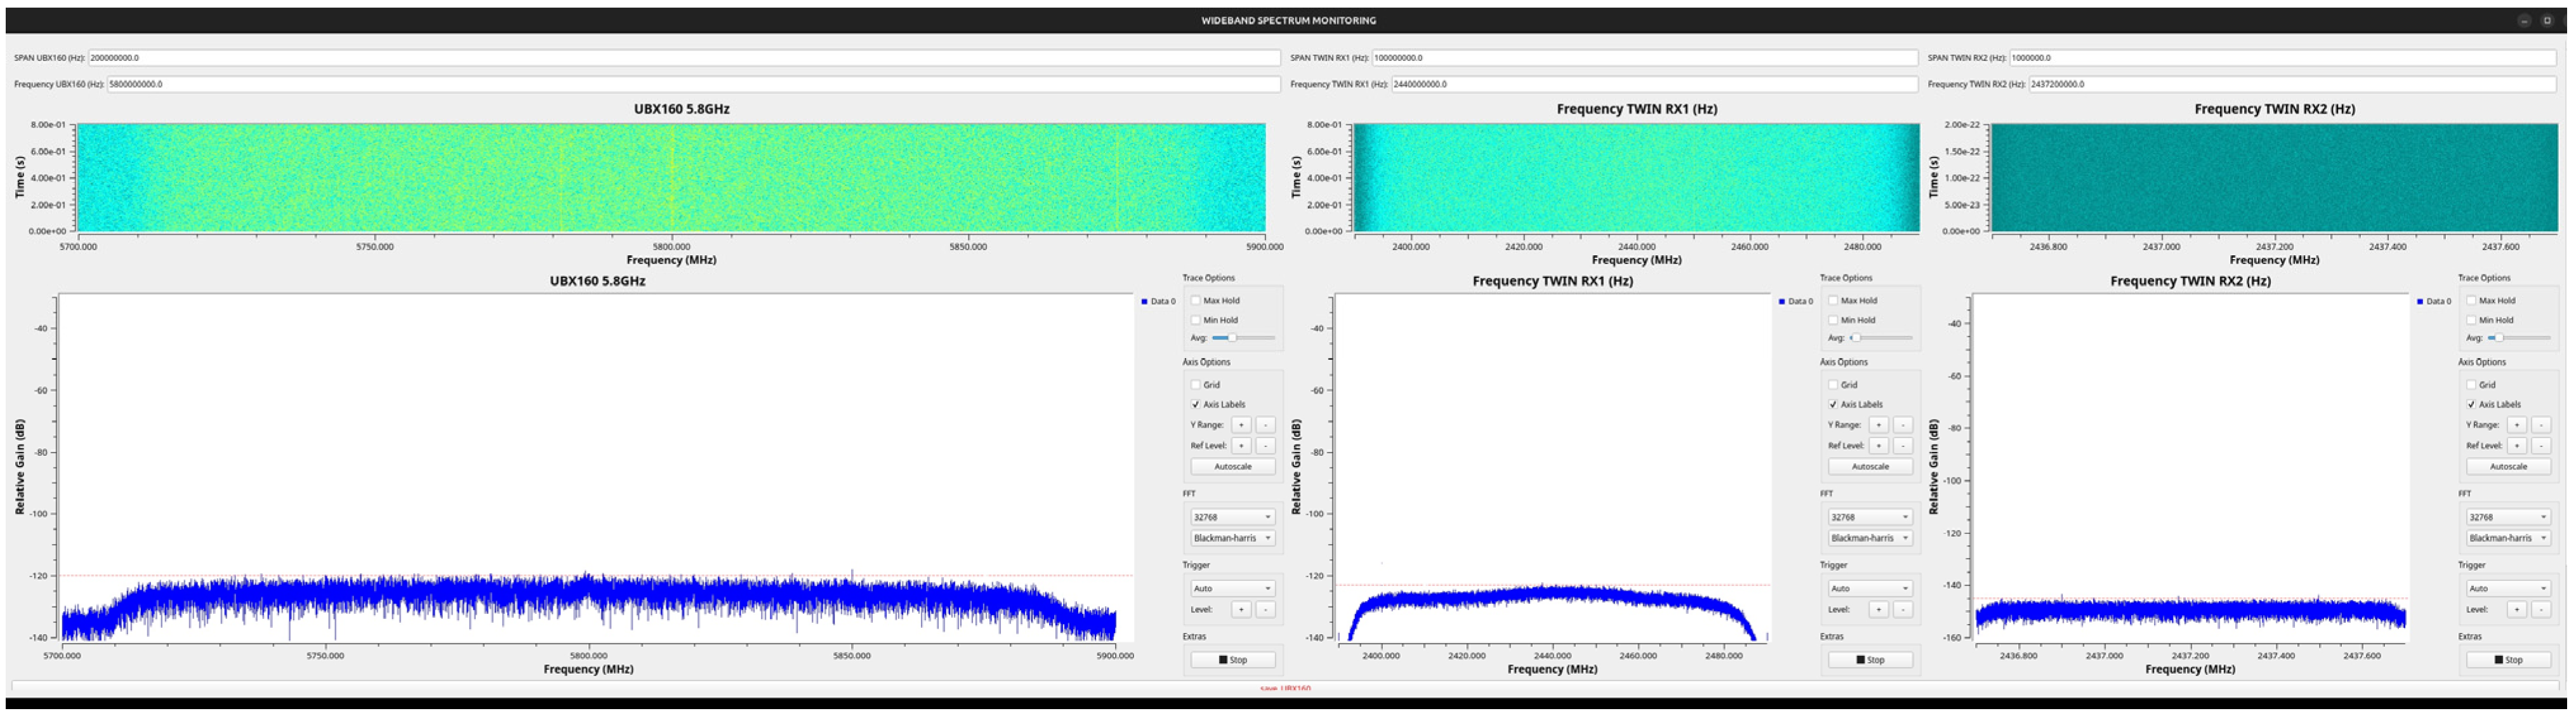2576x718 pixels.
Task: Decrease trigger Level on TWIN RX2 plot
Action: click(2540, 610)
